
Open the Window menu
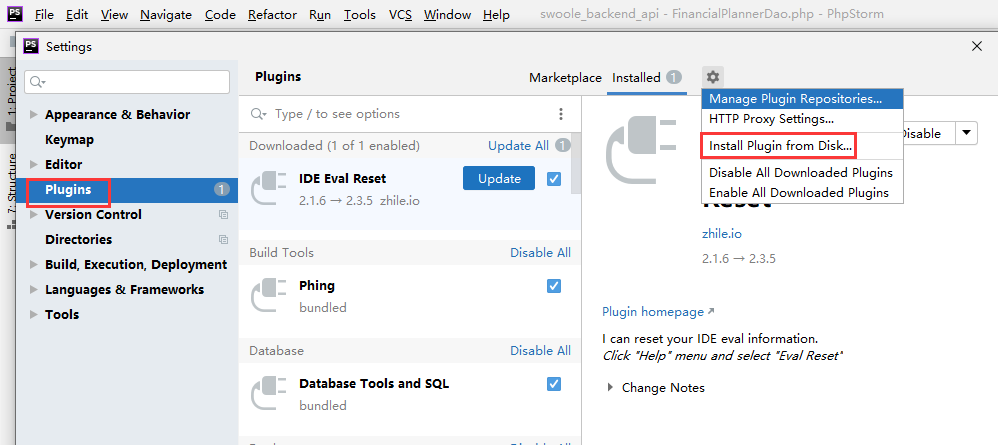[x=447, y=15]
